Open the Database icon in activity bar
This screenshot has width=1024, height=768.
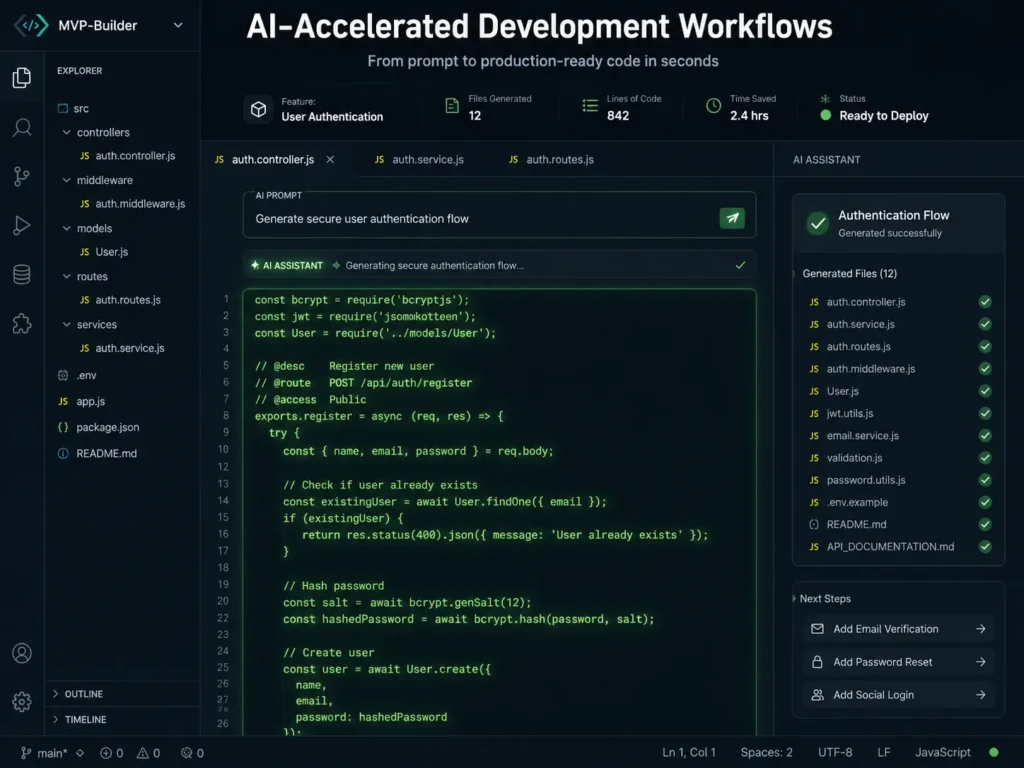(22, 274)
